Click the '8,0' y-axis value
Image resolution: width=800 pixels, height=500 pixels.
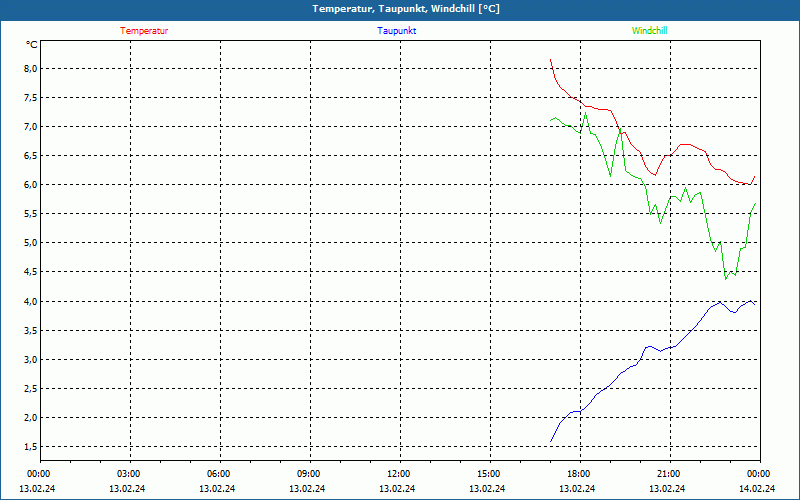click(31, 68)
